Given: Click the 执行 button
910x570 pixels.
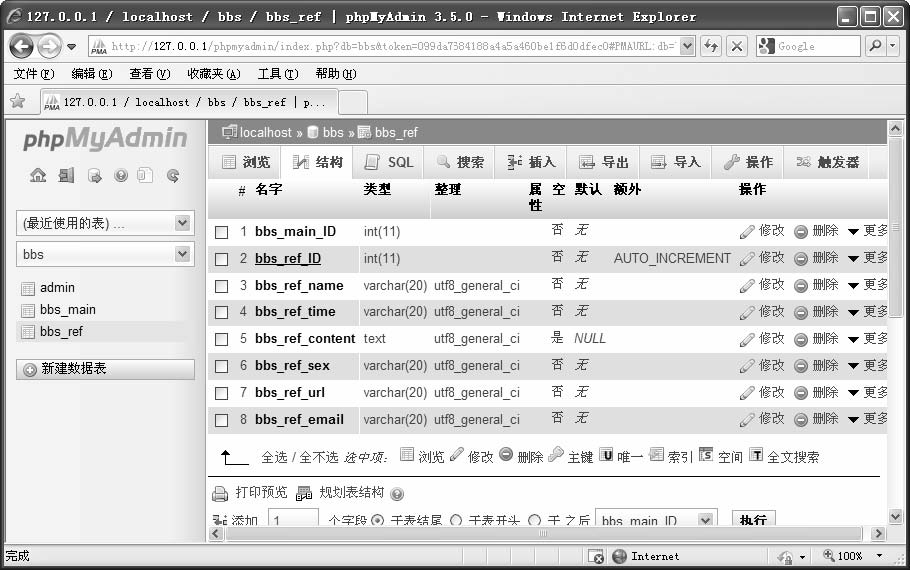Looking at the screenshot, I should tap(754, 519).
